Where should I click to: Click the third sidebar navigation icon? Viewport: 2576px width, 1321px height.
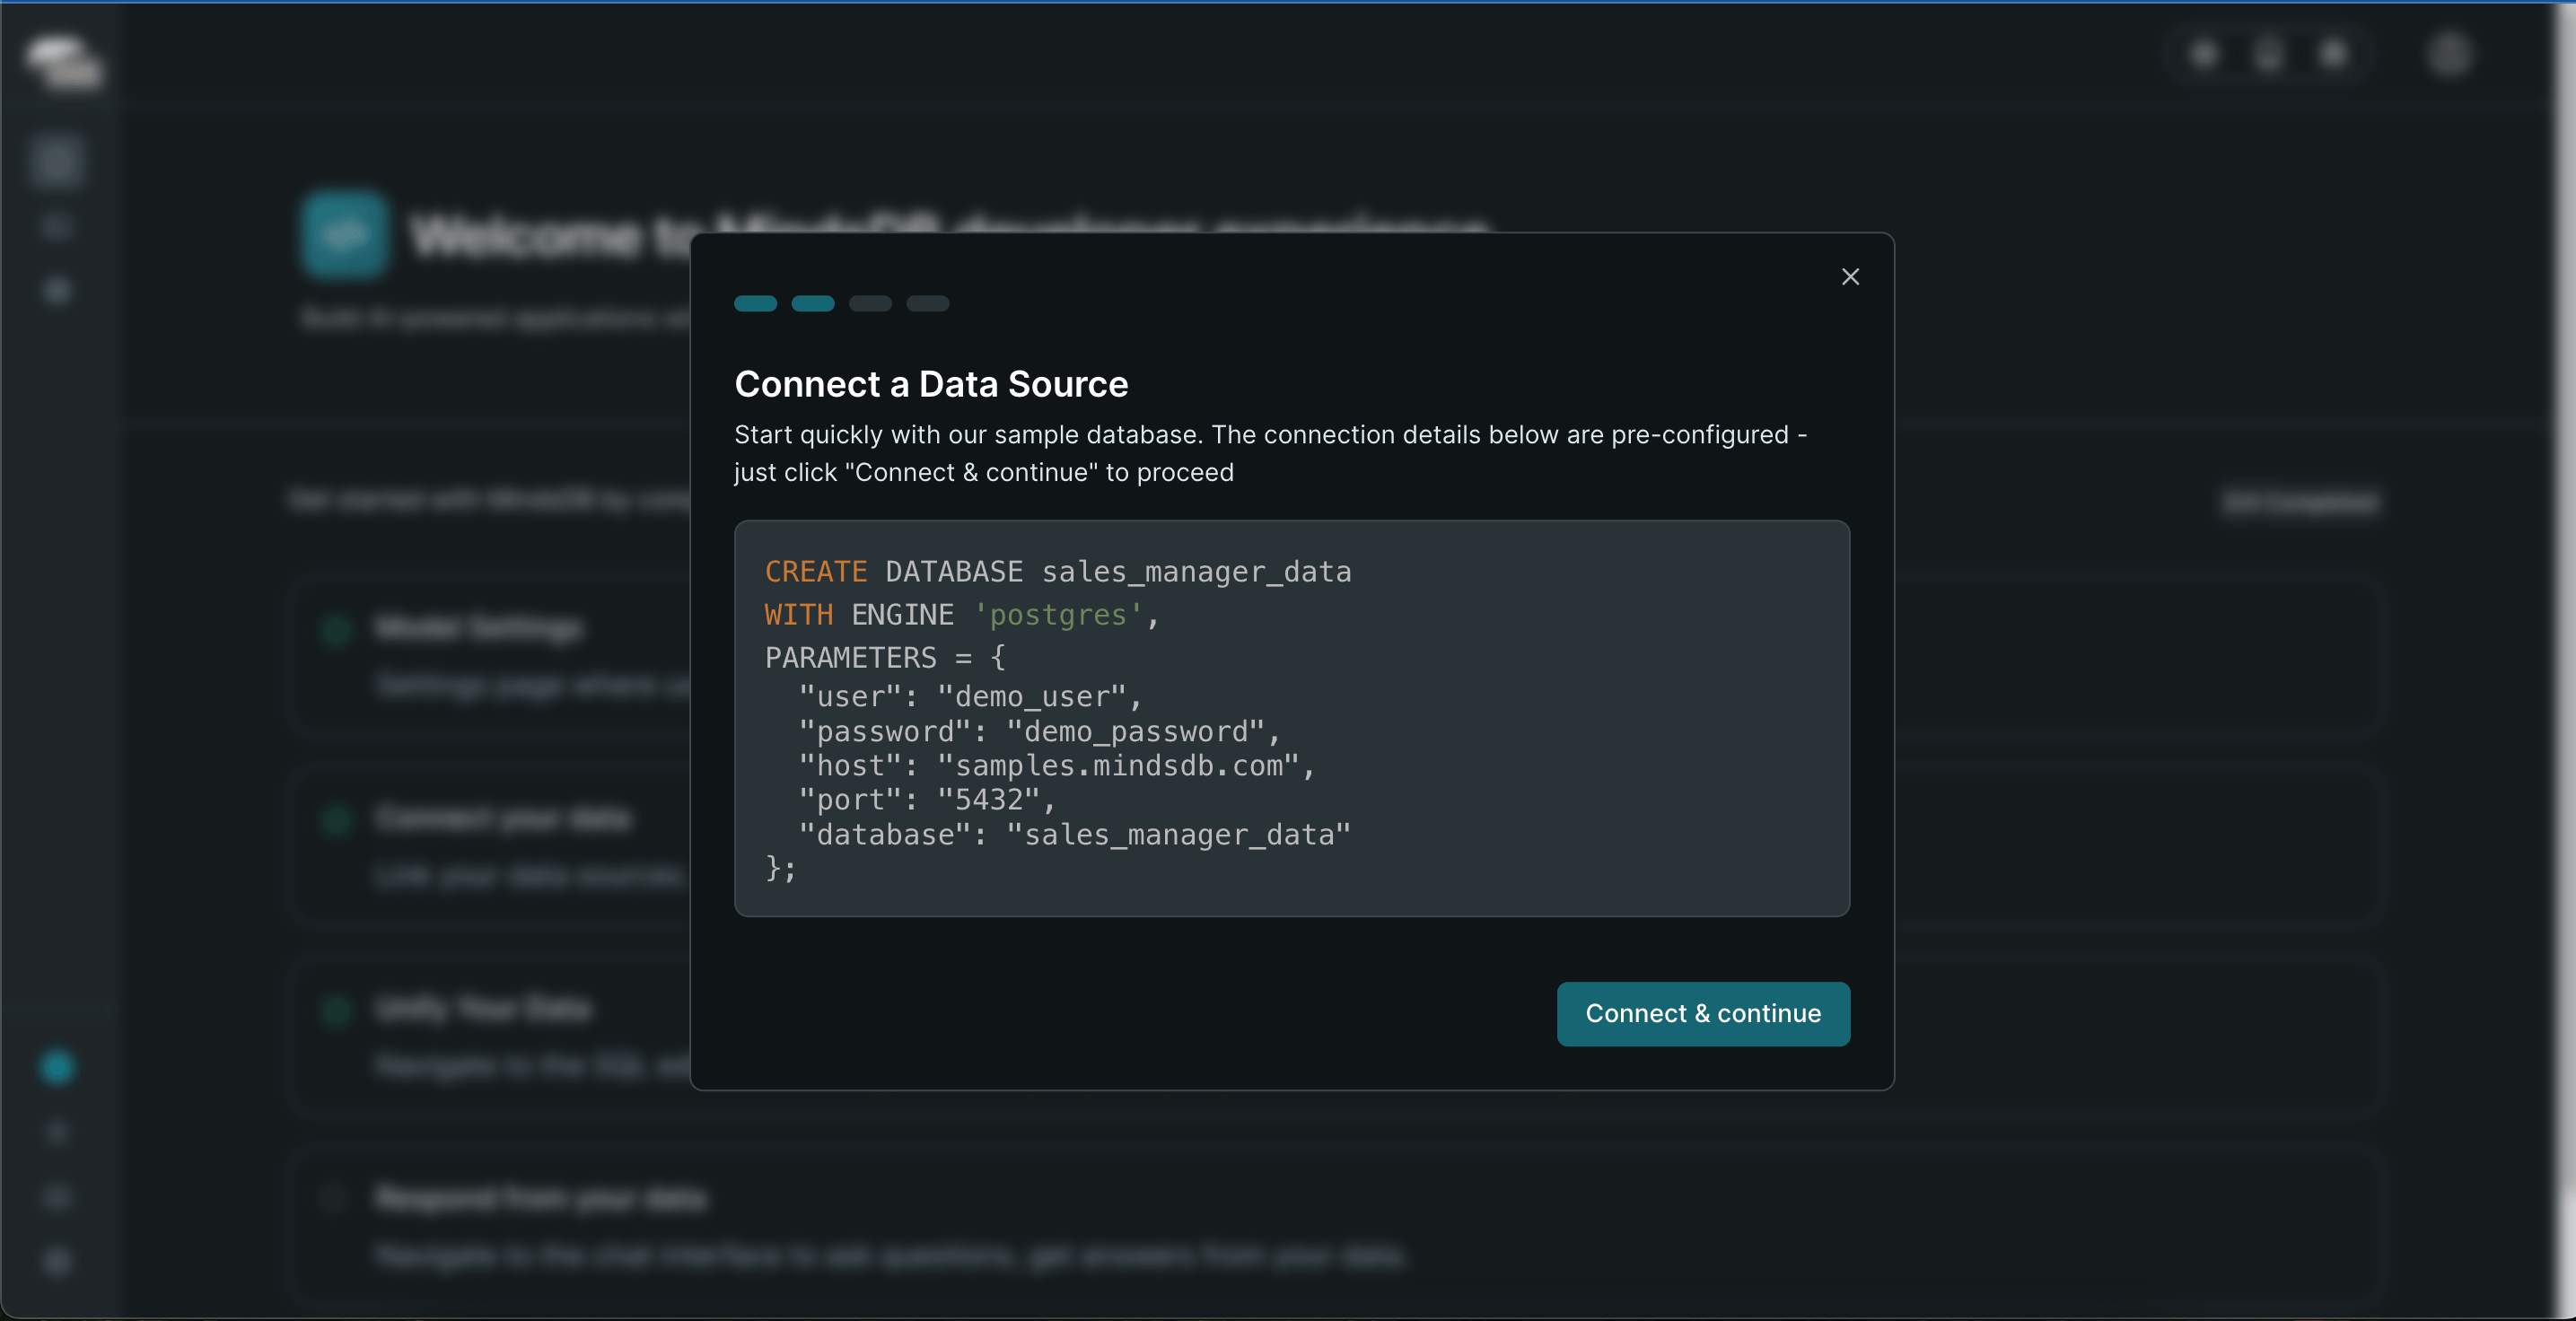point(57,291)
